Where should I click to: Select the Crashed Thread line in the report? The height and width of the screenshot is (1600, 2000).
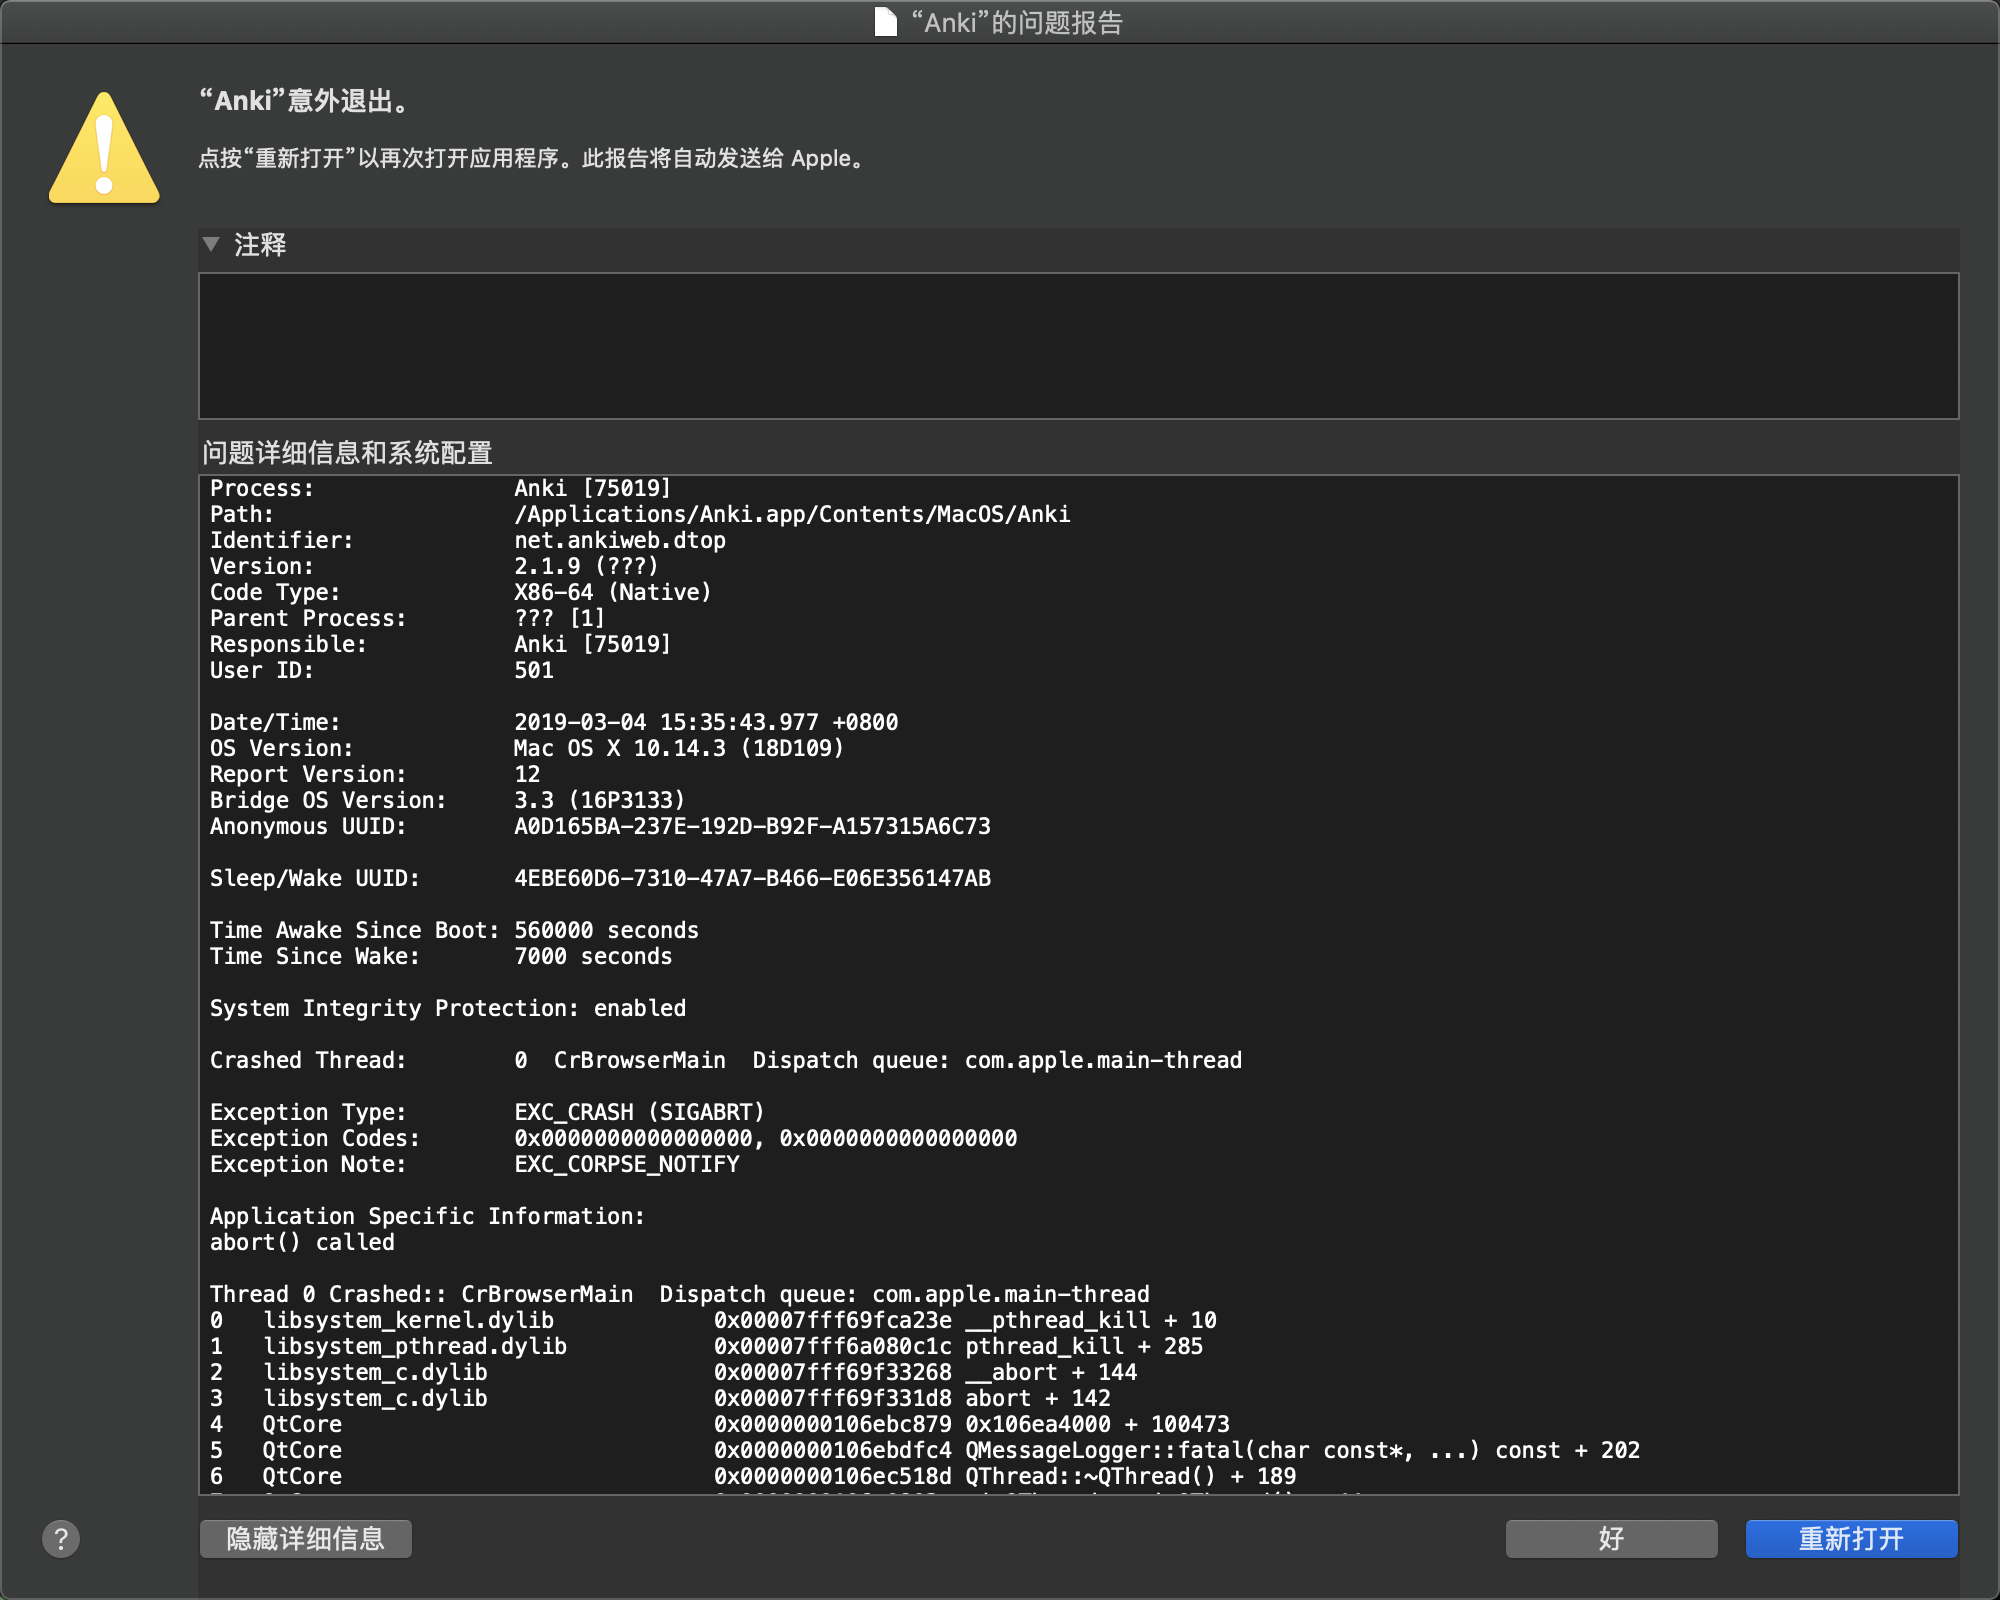tap(725, 1060)
